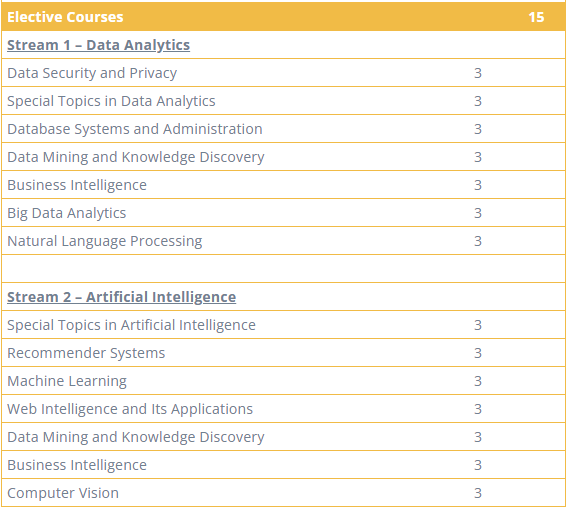Open Stream 2 – Artificial Intelligence link
The height and width of the screenshot is (507, 569).
click(x=122, y=297)
